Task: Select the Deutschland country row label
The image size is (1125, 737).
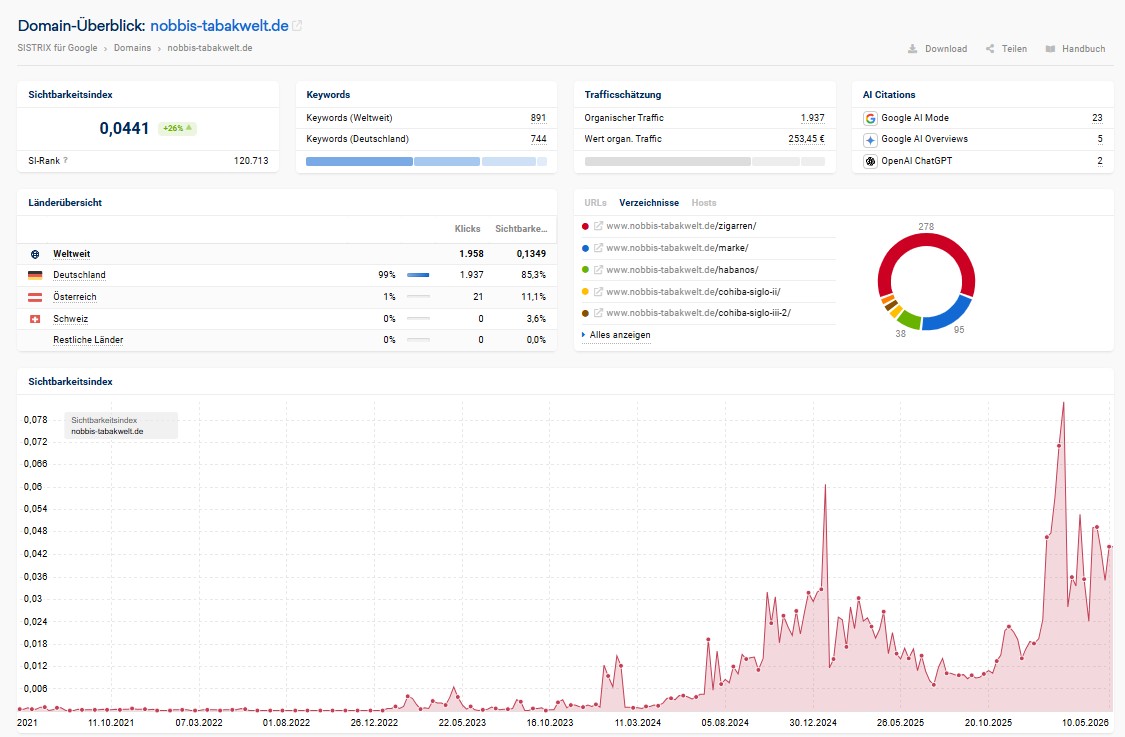Action: (x=79, y=275)
